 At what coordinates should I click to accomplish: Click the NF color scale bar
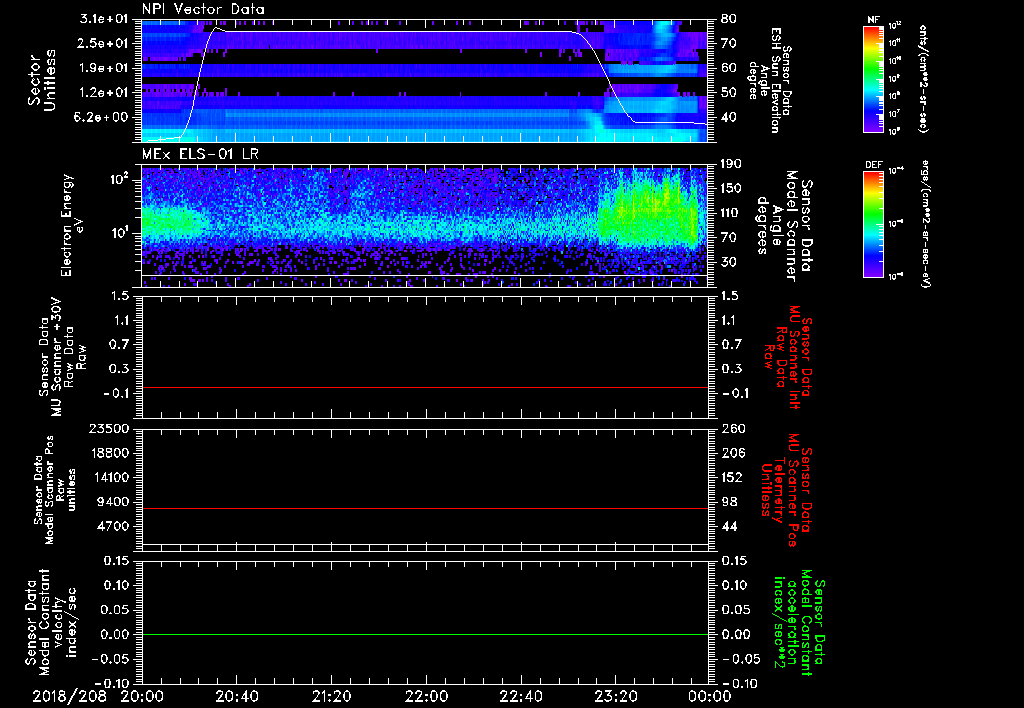(x=873, y=79)
